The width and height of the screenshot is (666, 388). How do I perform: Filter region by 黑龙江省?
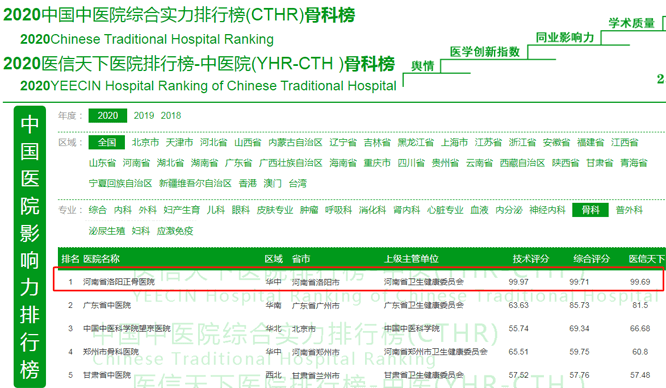coord(415,142)
